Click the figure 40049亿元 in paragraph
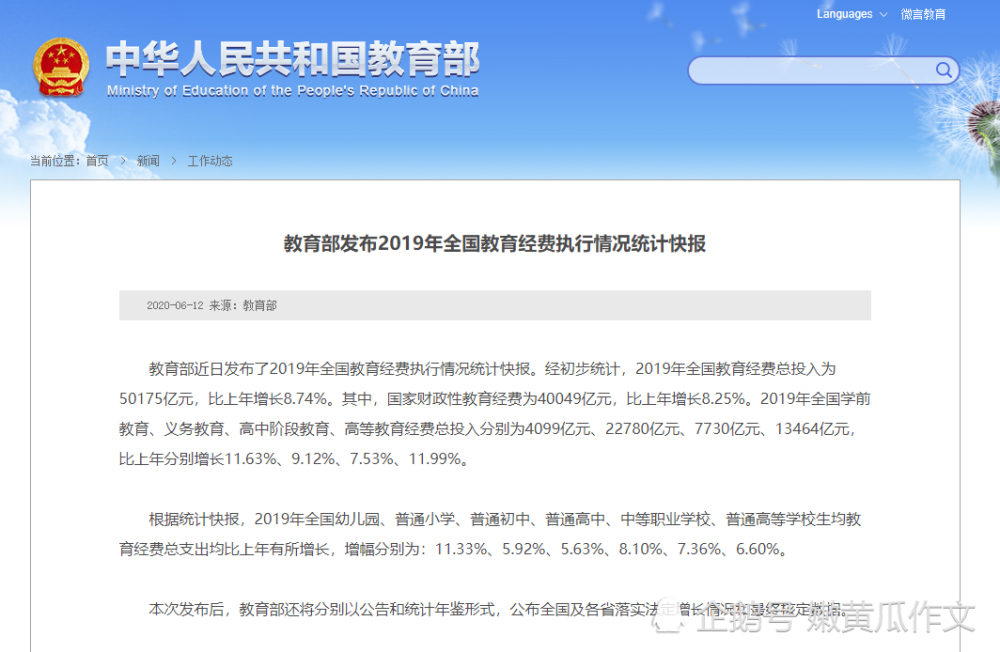The height and width of the screenshot is (652, 1000). (574, 399)
